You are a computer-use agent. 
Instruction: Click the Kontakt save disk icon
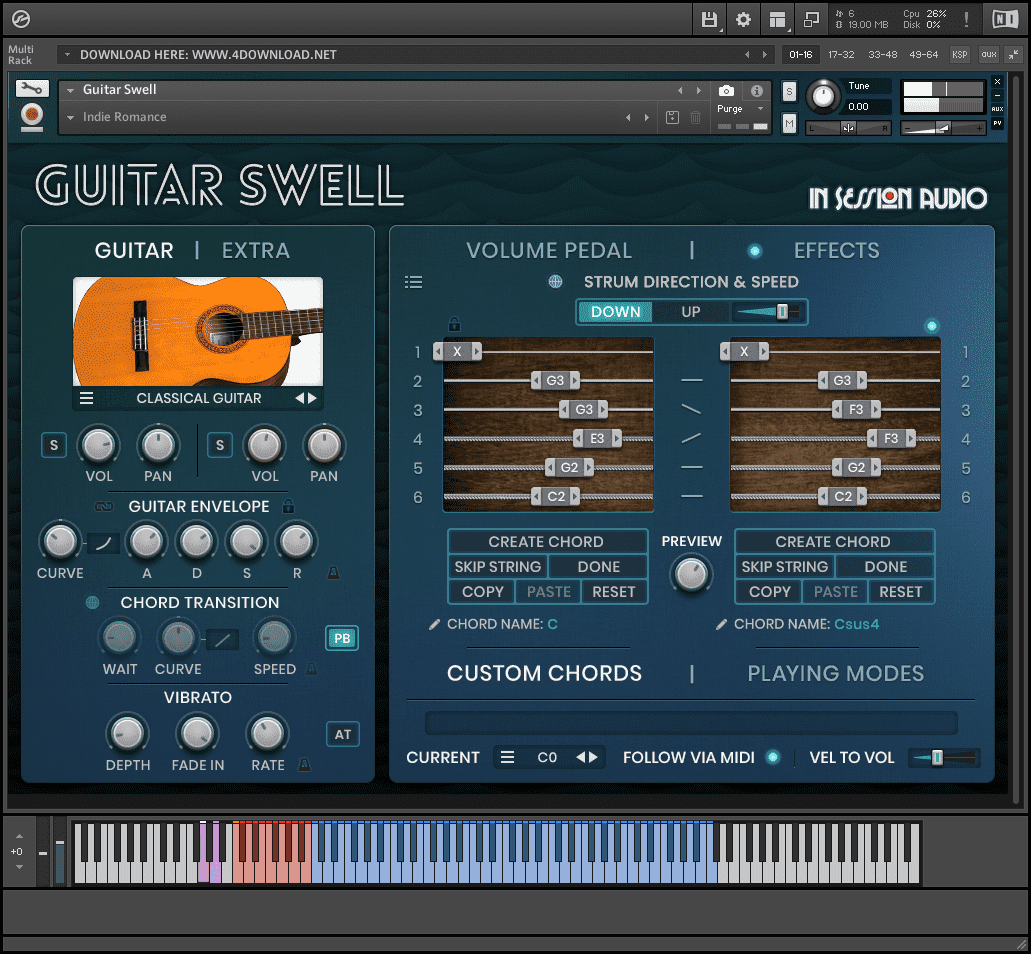click(x=709, y=20)
